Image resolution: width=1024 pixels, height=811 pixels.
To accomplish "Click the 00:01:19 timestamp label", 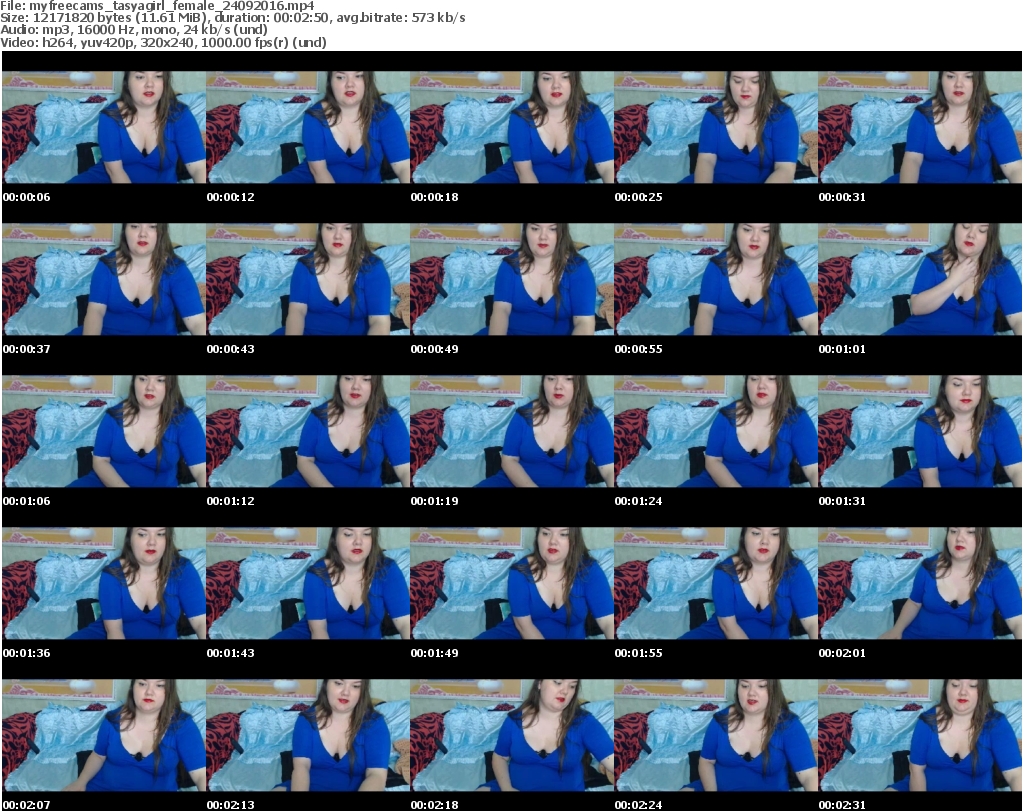I will [x=434, y=501].
